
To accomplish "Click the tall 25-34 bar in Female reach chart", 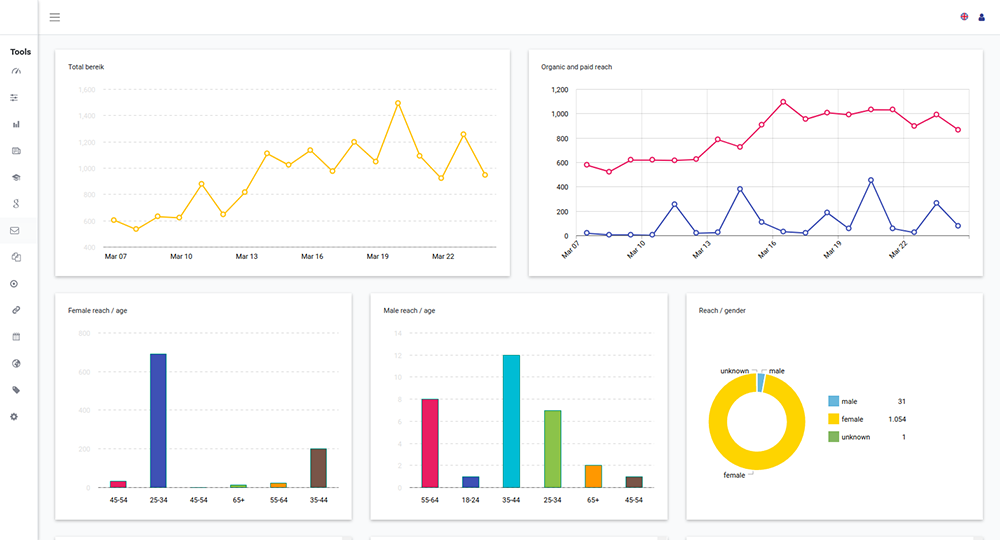I will [158, 420].
